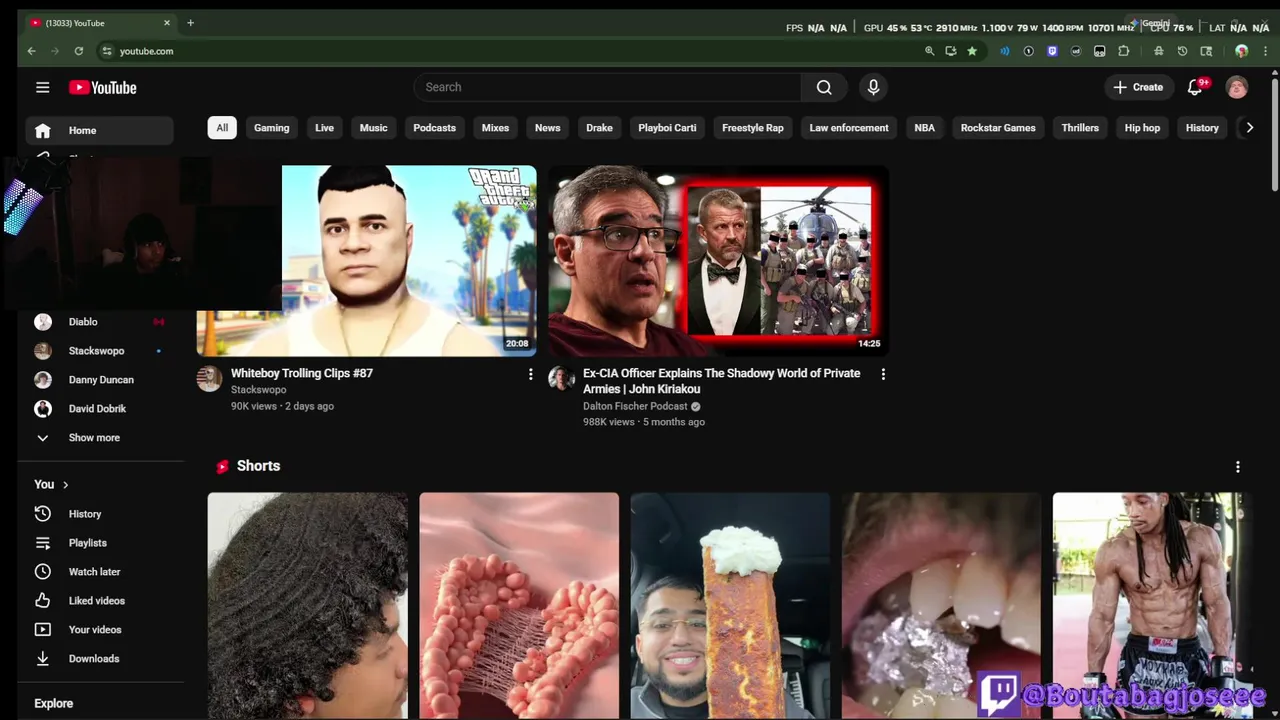The image size is (1280, 720).
Task: Select the Music filter chip
Action: (x=373, y=128)
